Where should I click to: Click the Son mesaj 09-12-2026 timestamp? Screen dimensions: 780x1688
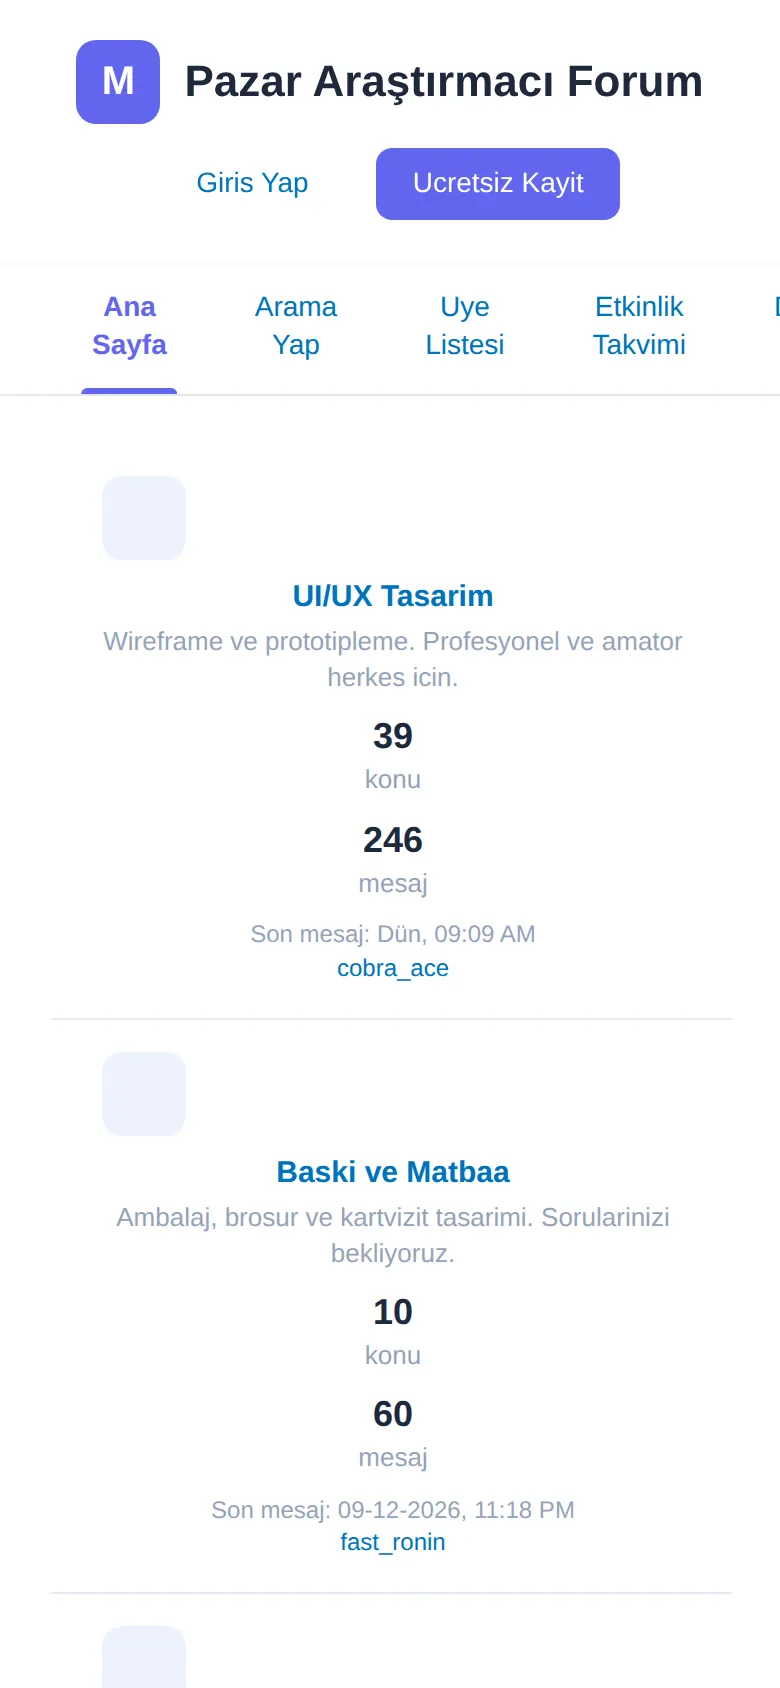coord(393,1510)
